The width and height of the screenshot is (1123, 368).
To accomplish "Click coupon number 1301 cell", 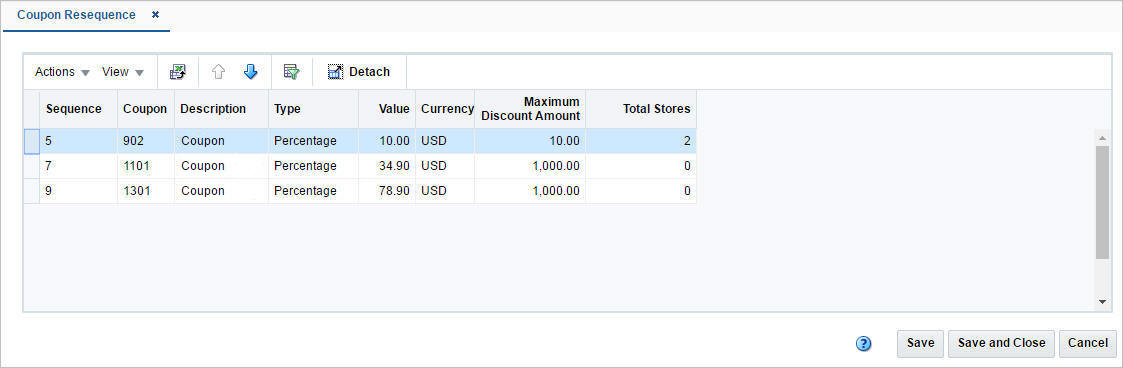I will [x=145, y=191].
